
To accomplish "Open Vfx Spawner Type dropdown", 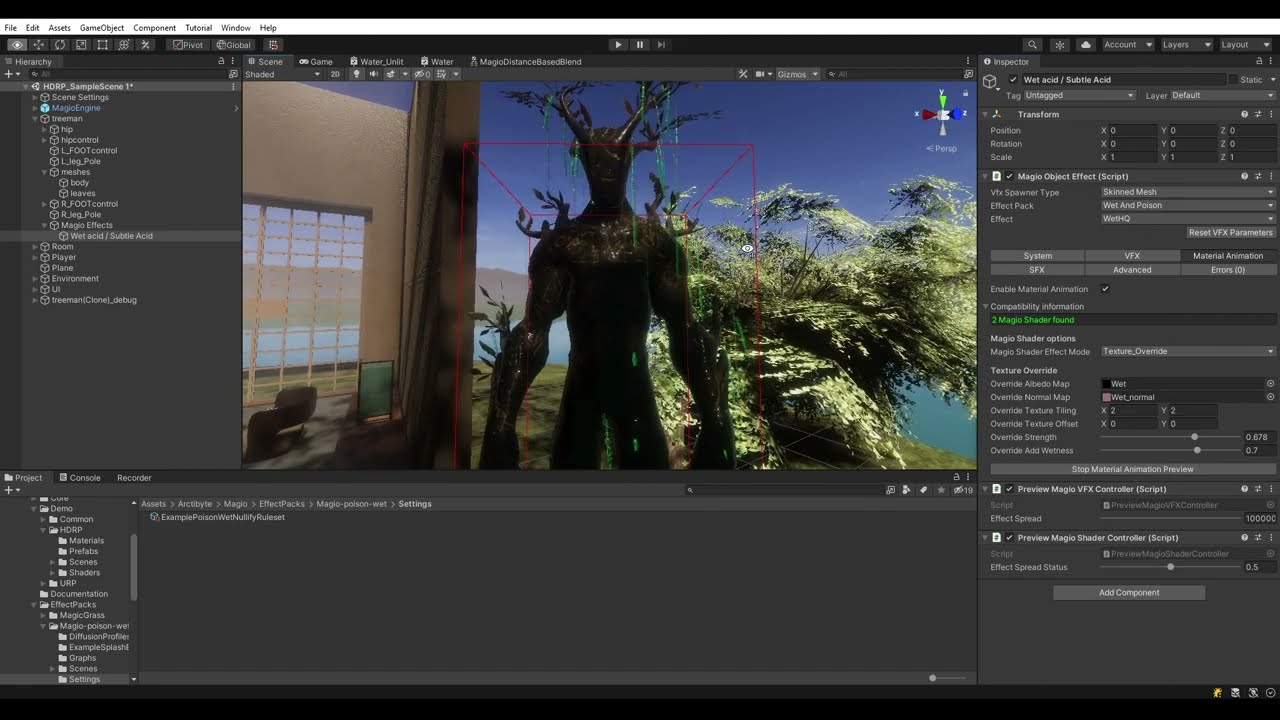I will [x=1188, y=192].
